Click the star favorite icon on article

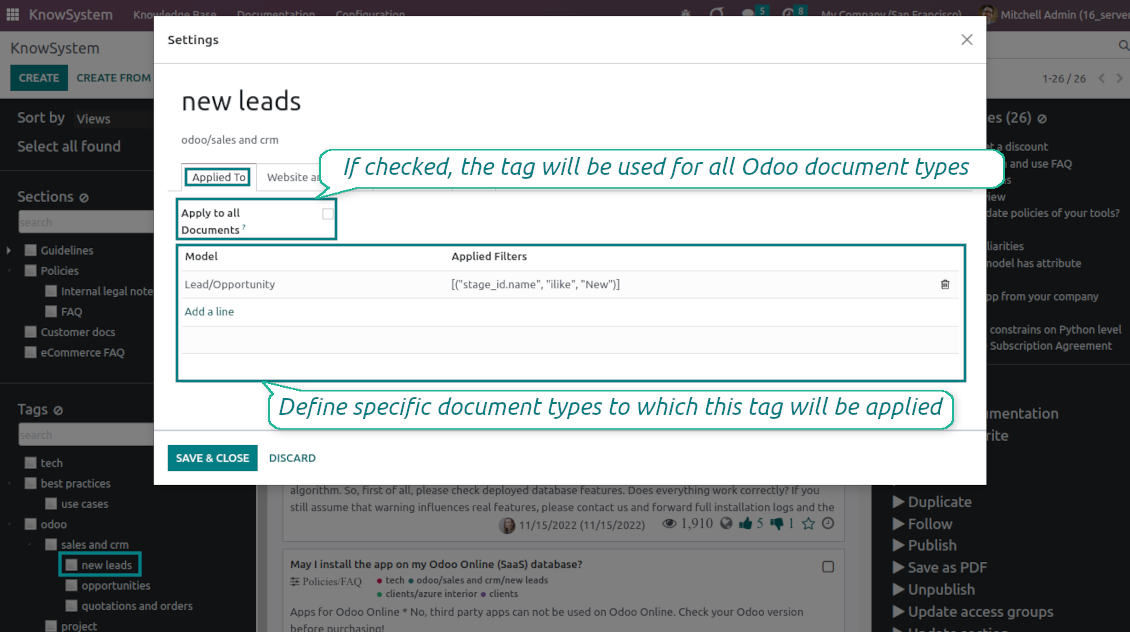coord(808,524)
